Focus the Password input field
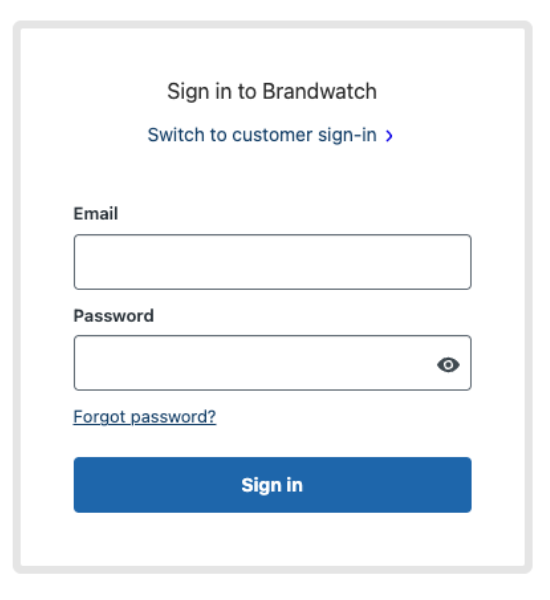This screenshot has width=550, height=600. pyautogui.click(x=273, y=363)
